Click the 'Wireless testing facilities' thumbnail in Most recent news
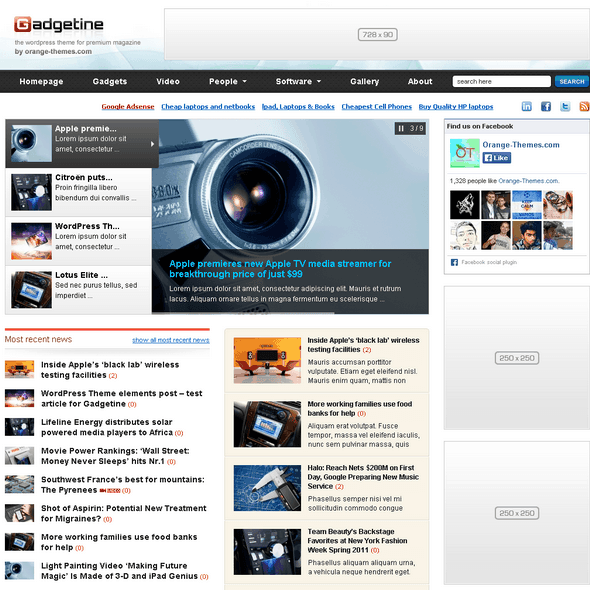The height and width of the screenshot is (590, 590). (x=20, y=369)
